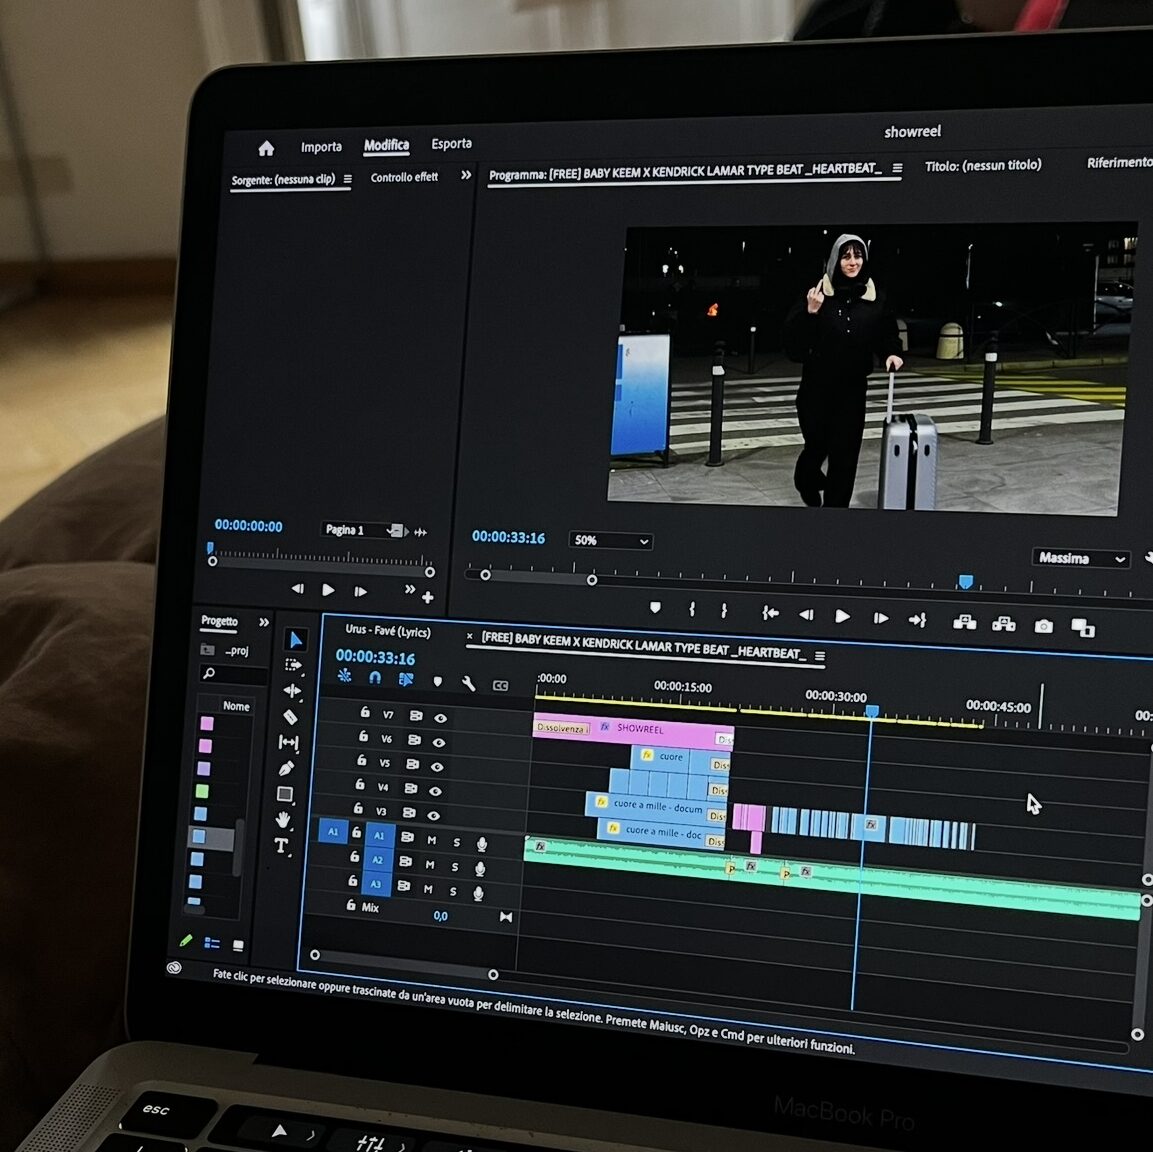Expand the Pagina 1 dropdown

(396, 530)
